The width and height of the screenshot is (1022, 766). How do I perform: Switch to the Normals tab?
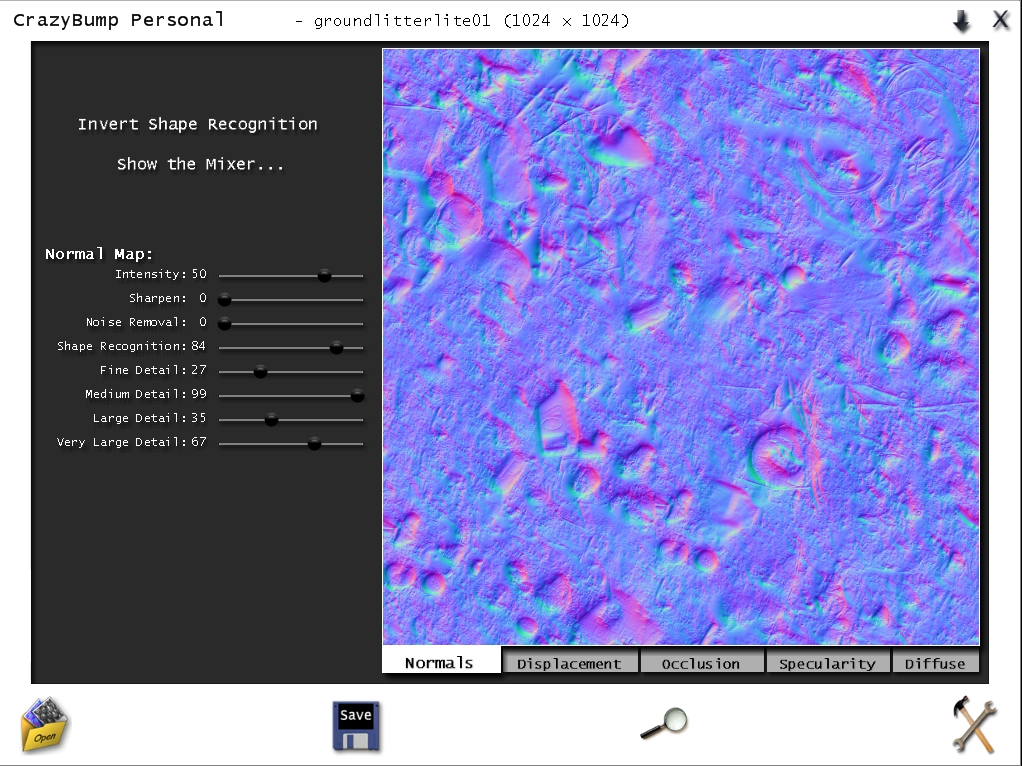click(440, 662)
